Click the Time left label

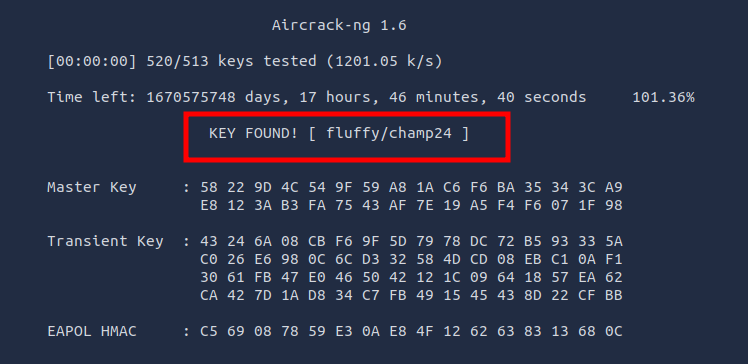pyautogui.click(x=92, y=97)
